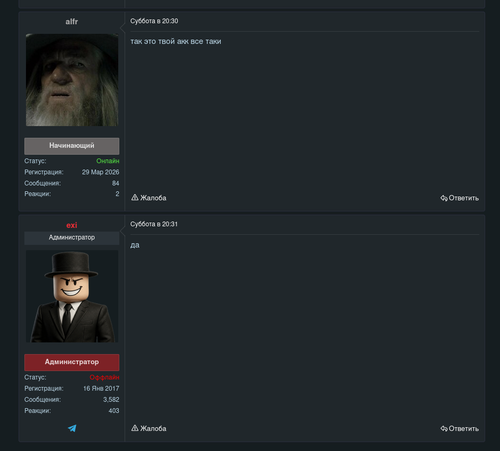Click exi's reactions count 403
This screenshot has height=451, width=500.
coord(114,411)
